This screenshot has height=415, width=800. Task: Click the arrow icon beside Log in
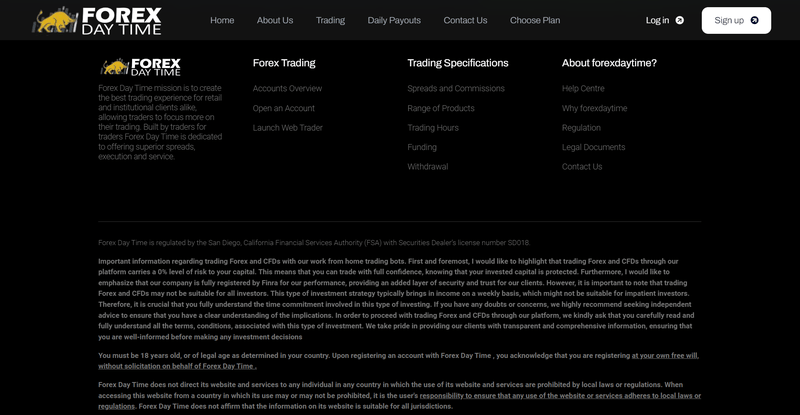pos(680,20)
